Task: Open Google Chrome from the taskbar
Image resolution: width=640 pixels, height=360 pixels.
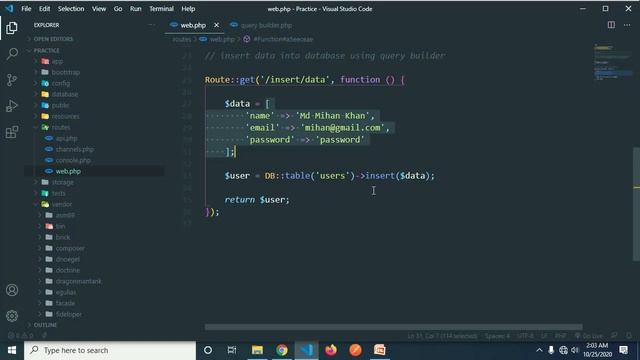Action: 282,350
